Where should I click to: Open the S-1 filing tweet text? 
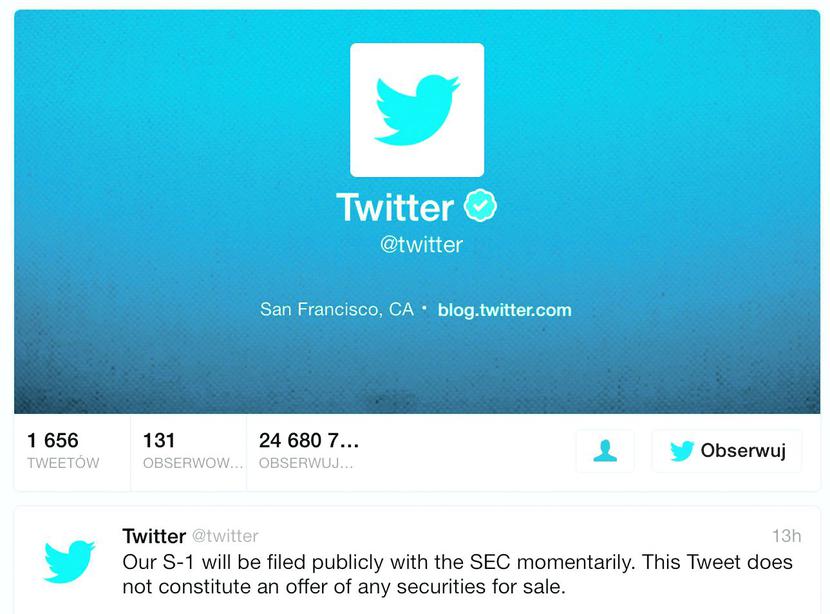(457, 574)
